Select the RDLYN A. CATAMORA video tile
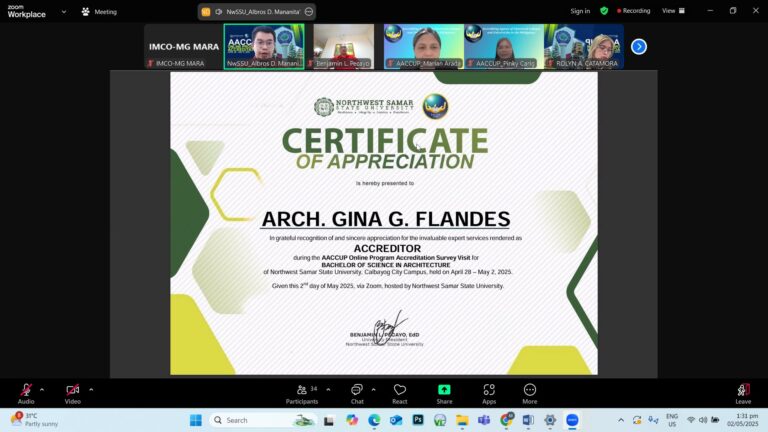This screenshot has width=768, height=432. coord(584,47)
